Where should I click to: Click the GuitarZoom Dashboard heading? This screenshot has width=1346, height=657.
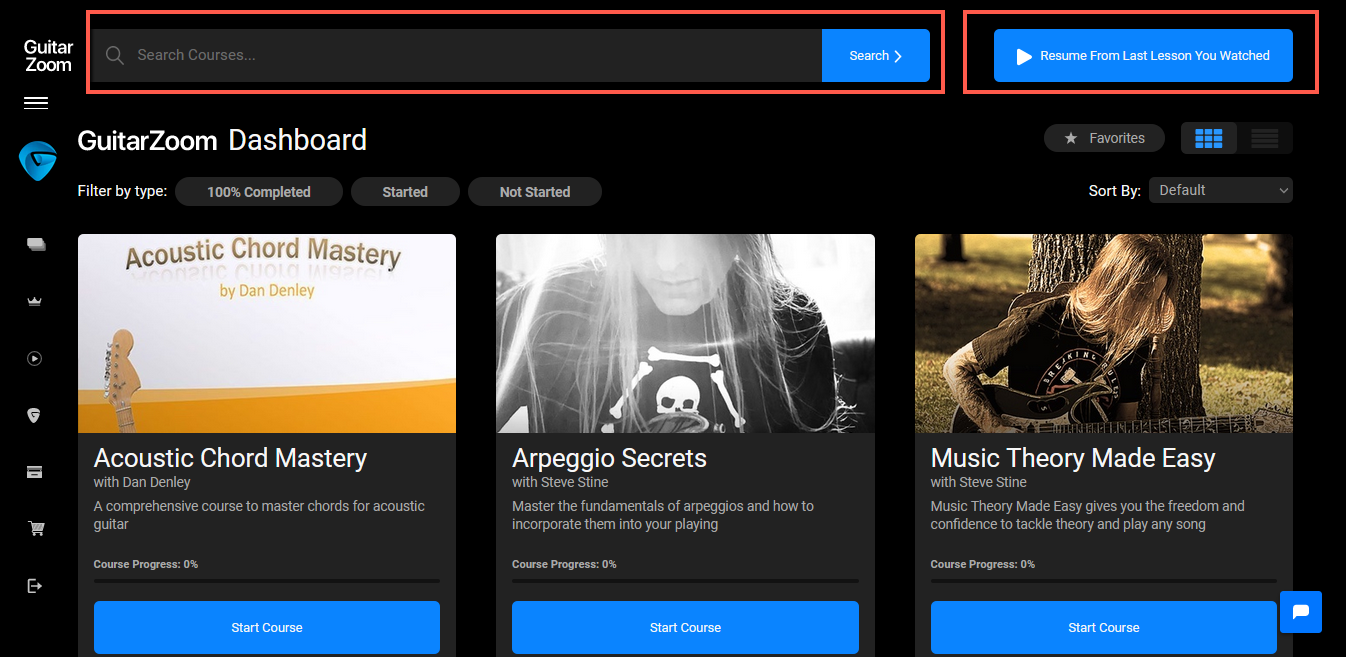tap(222, 140)
